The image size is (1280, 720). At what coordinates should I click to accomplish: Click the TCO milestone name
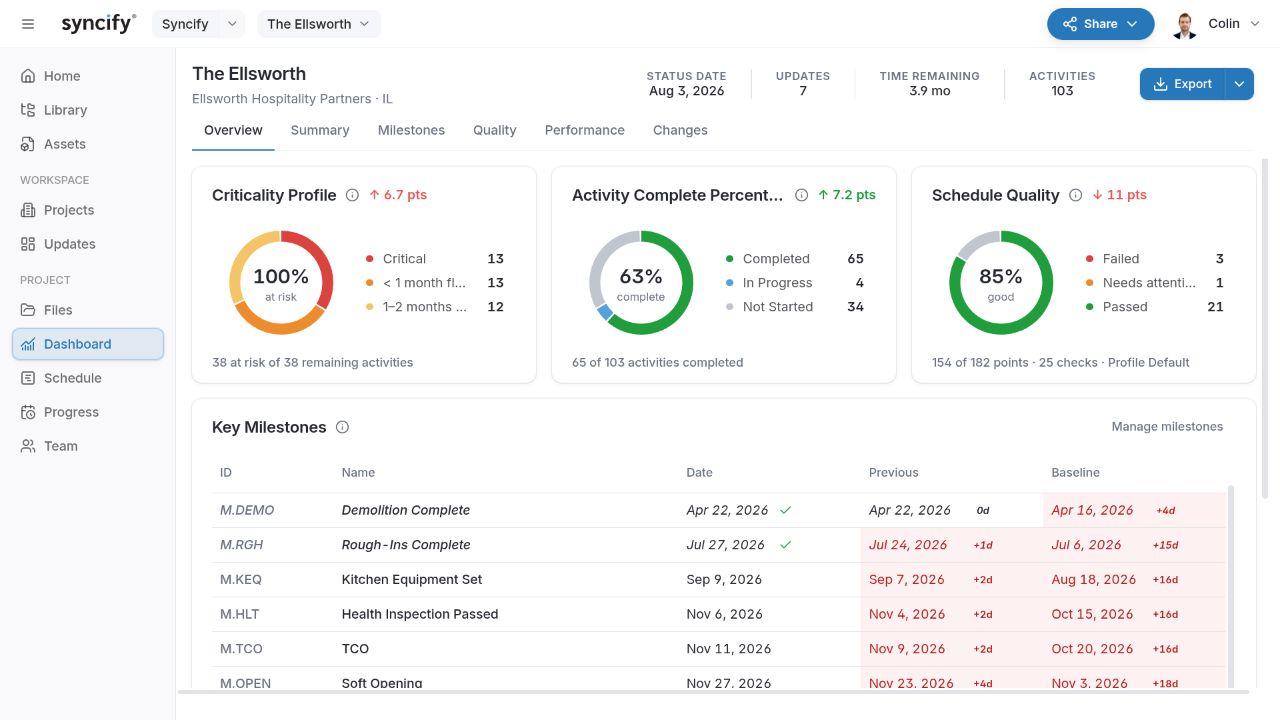355,649
